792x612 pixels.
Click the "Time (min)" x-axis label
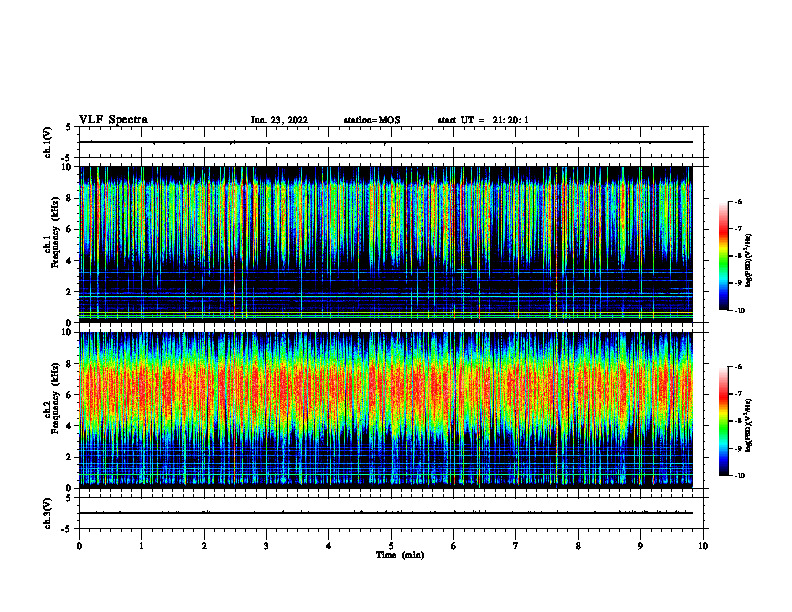400,555
